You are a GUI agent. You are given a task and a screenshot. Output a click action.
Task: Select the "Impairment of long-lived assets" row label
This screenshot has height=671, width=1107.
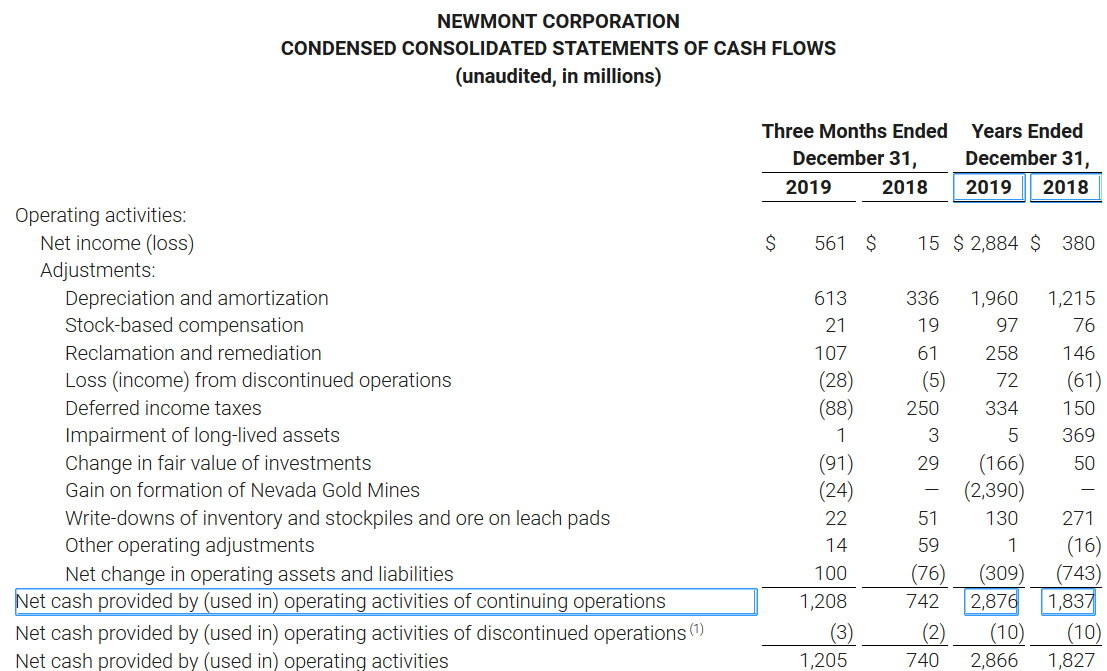point(203,435)
